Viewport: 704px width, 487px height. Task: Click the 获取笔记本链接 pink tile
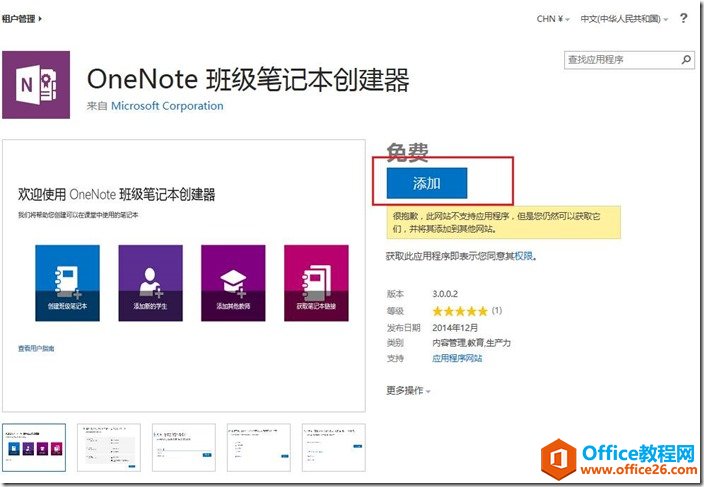pos(316,283)
